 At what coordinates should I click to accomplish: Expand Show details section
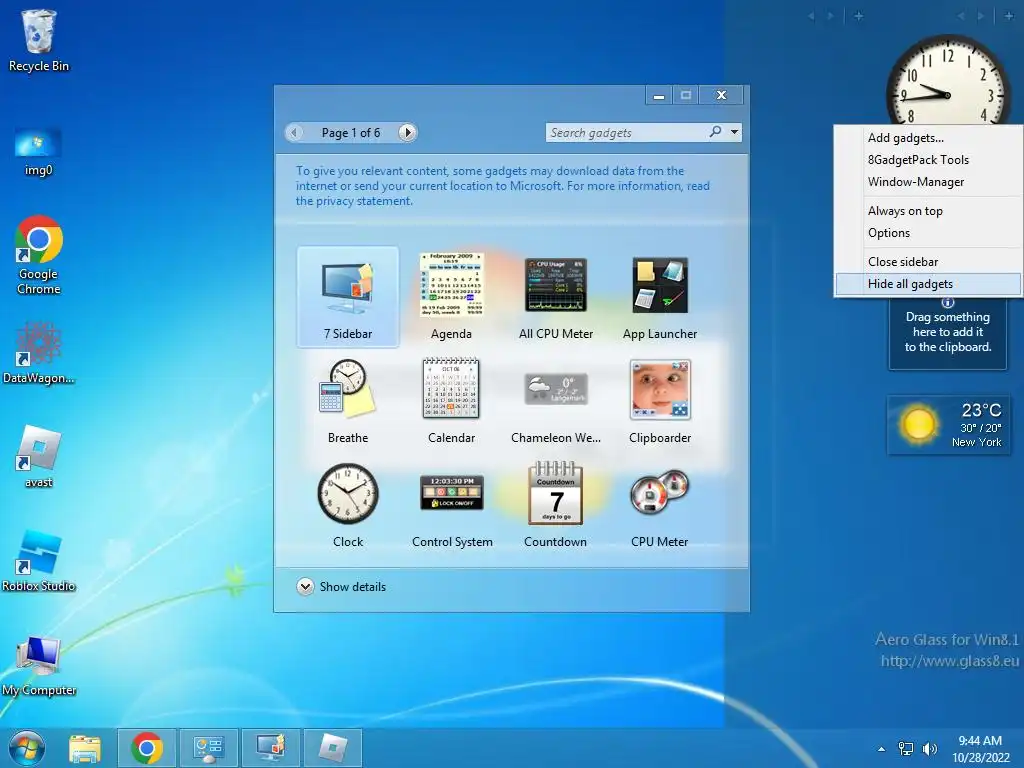[x=341, y=586]
